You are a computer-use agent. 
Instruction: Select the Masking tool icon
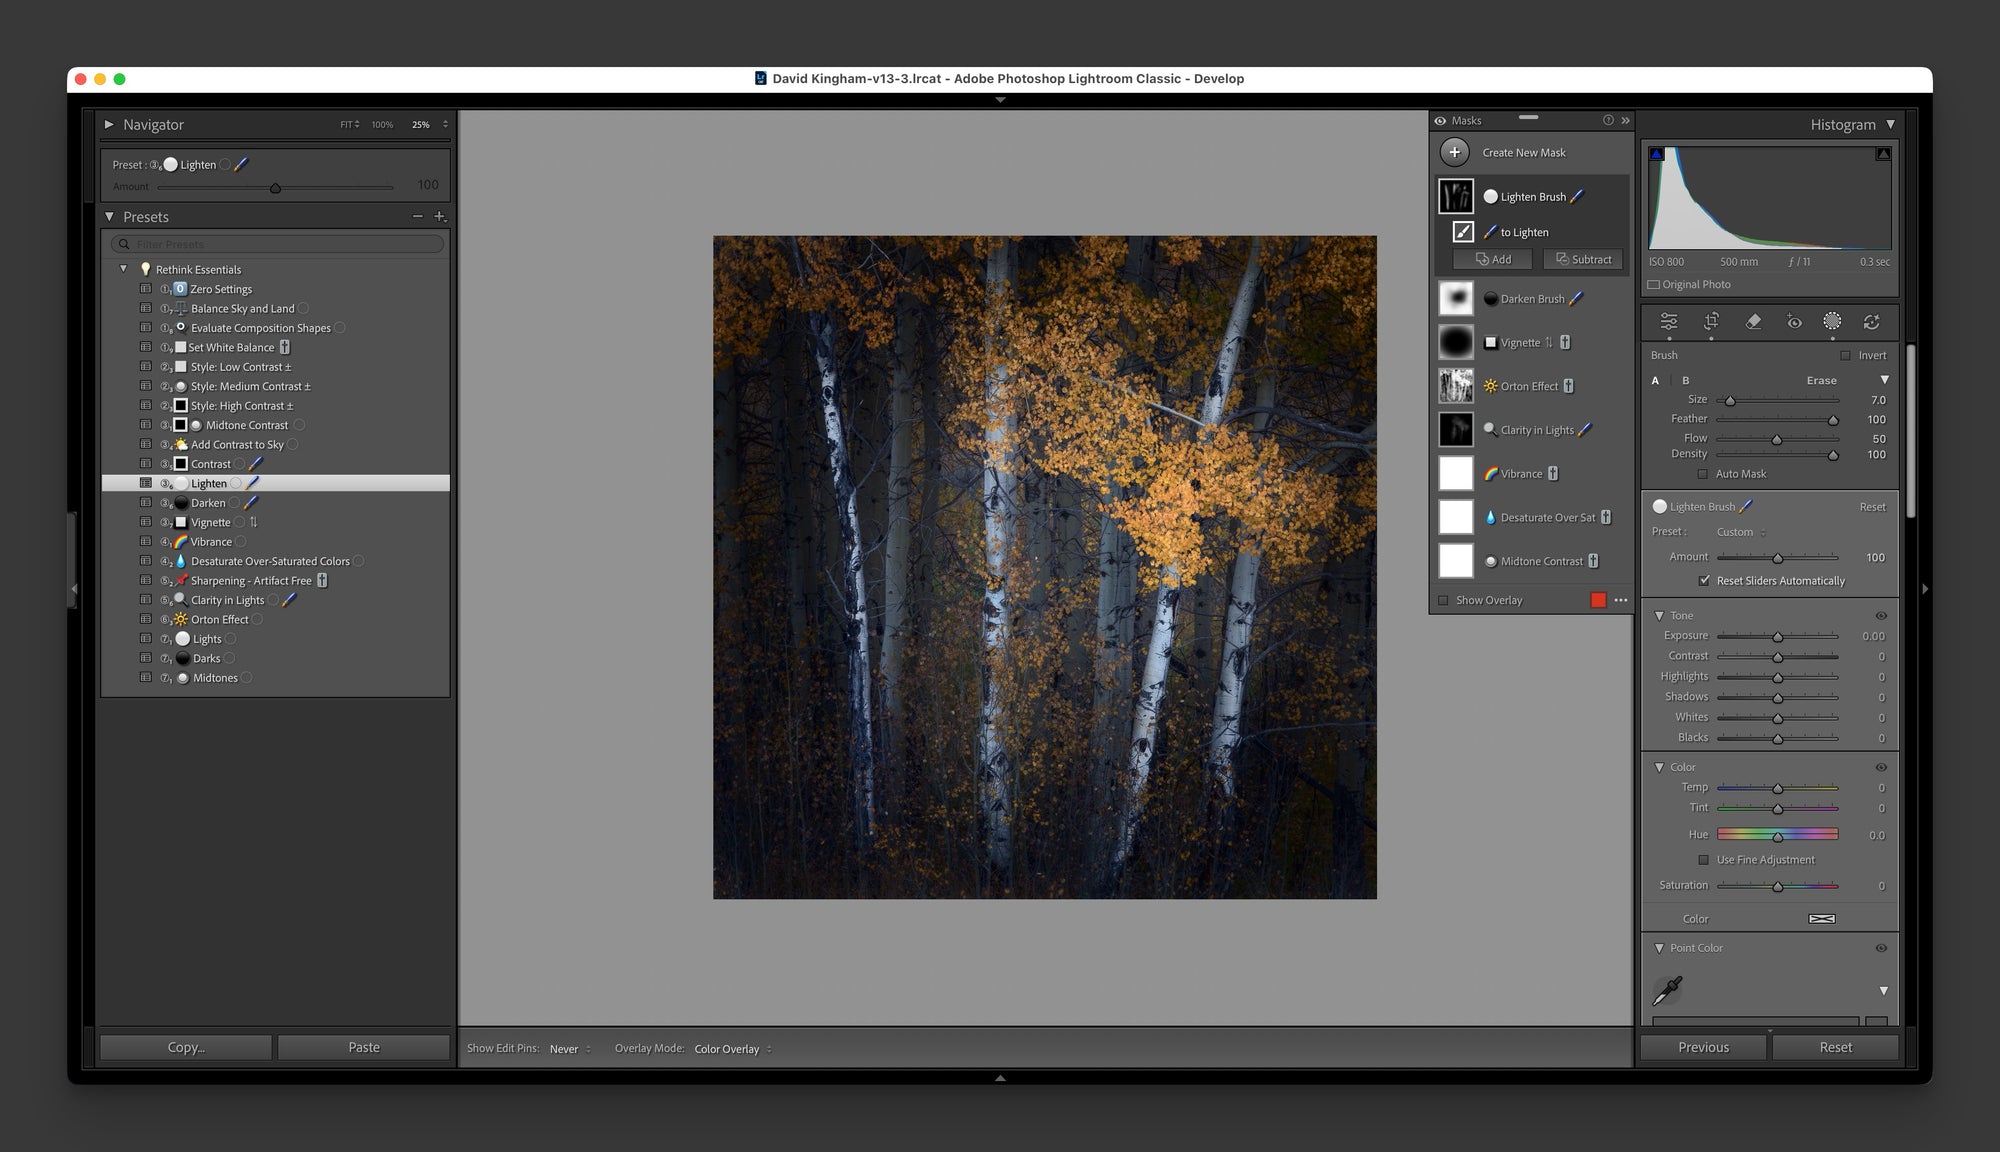pyautogui.click(x=1832, y=321)
